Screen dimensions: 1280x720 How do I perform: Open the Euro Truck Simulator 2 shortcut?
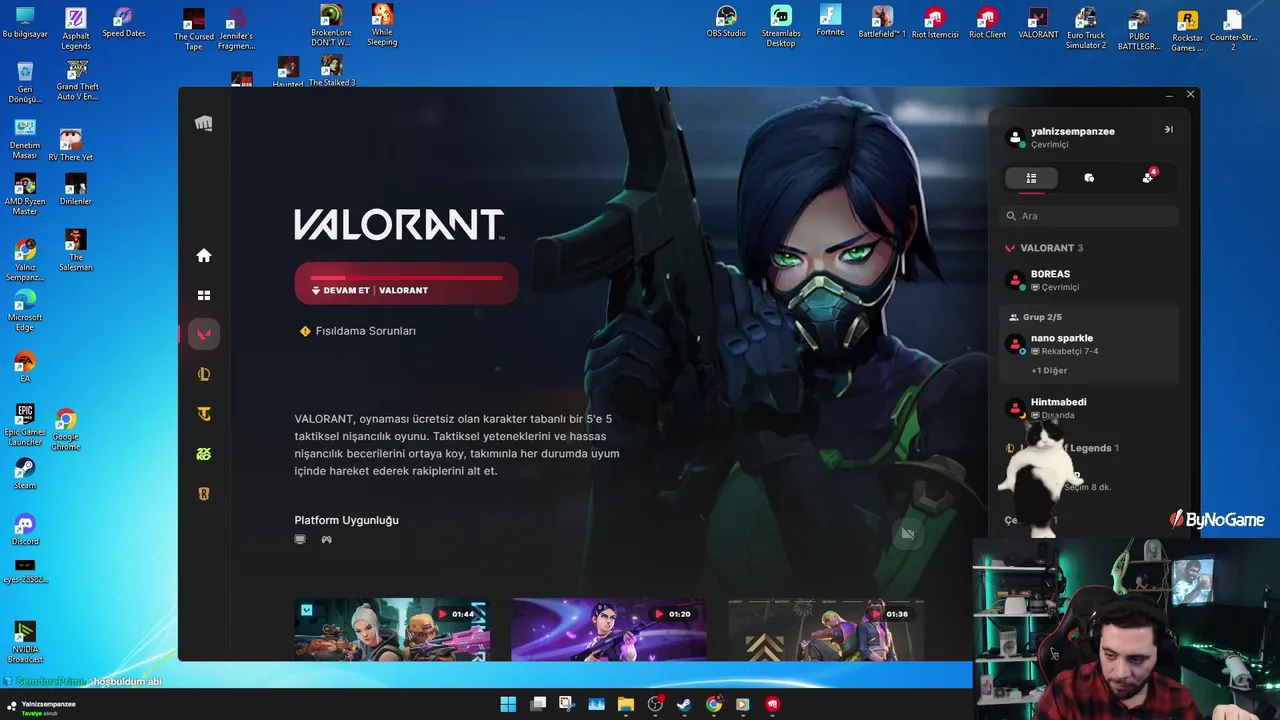click(1086, 28)
